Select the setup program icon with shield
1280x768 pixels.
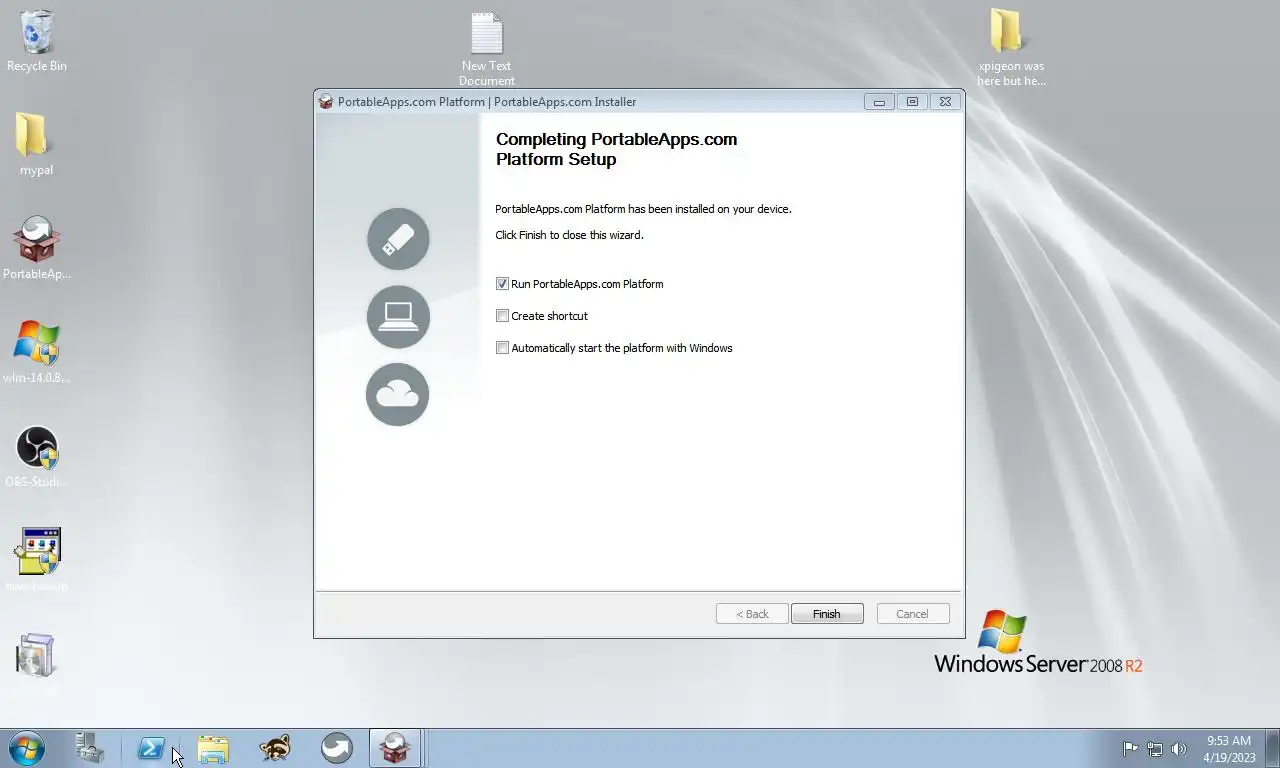(37, 560)
